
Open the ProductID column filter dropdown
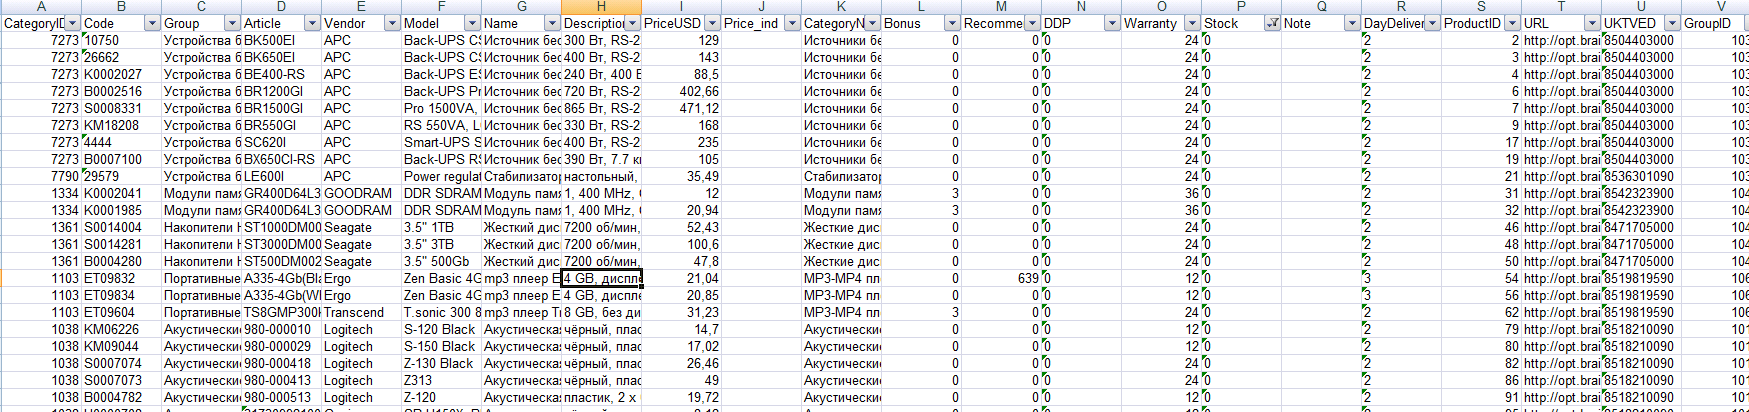(1512, 23)
